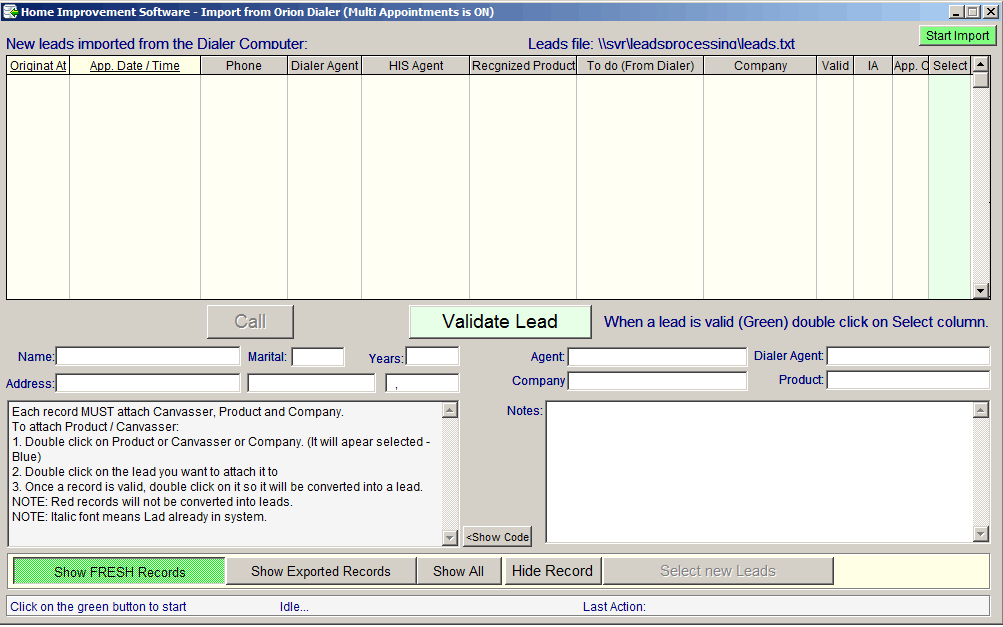Focus the Name input field

(148, 356)
